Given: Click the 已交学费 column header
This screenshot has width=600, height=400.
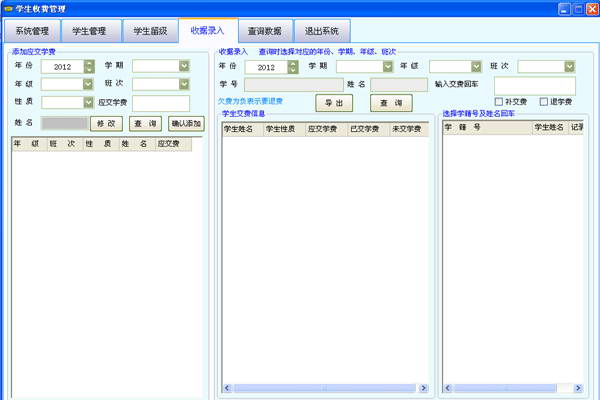Looking at the screenshot, I should pos(368,129).
